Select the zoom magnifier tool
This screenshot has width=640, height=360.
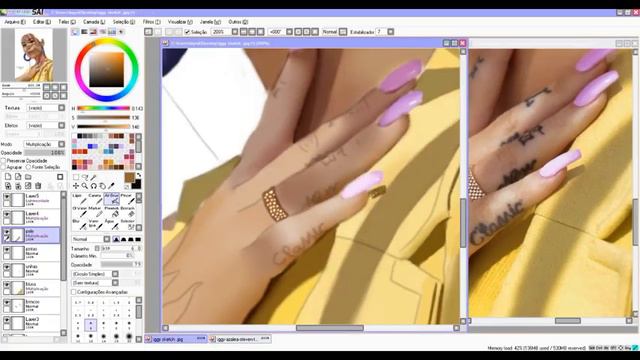(x=85, y=186)
